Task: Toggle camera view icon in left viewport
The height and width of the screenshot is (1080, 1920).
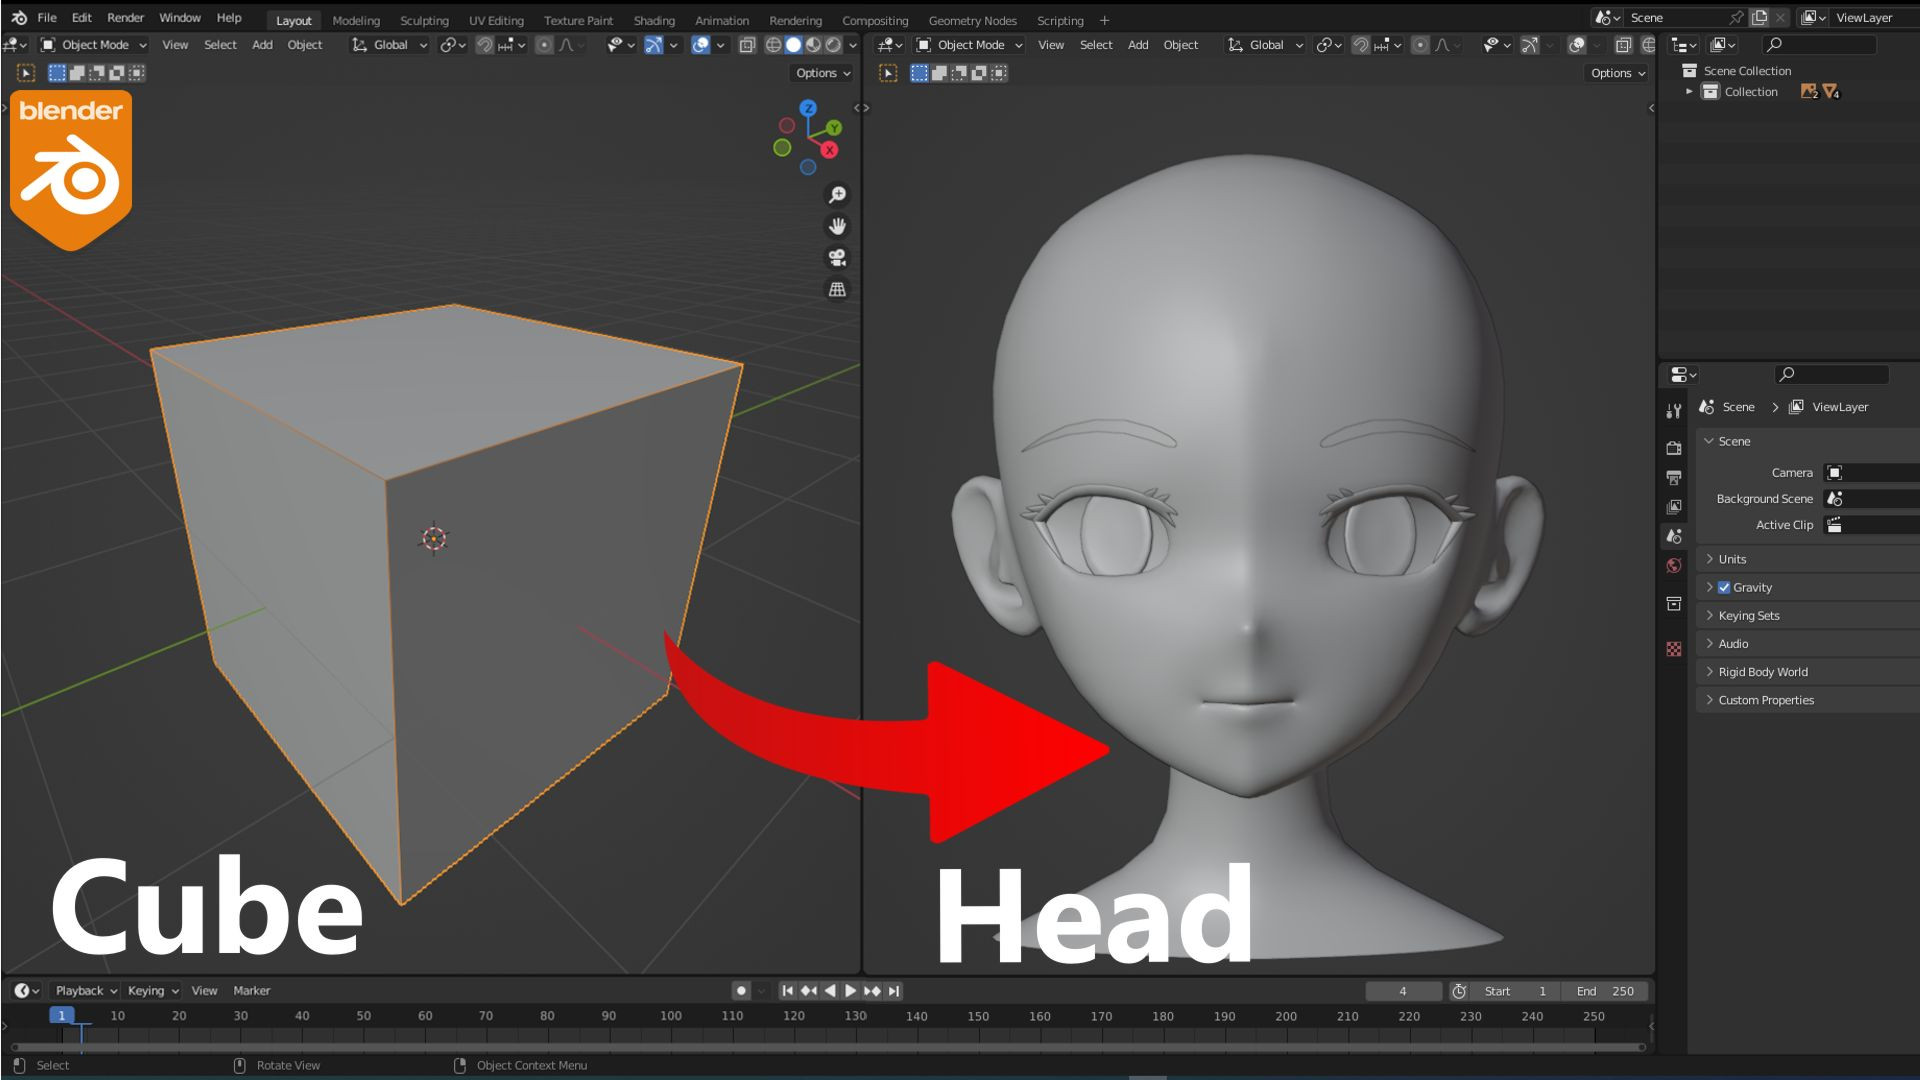Action: (x=837, y=258)
